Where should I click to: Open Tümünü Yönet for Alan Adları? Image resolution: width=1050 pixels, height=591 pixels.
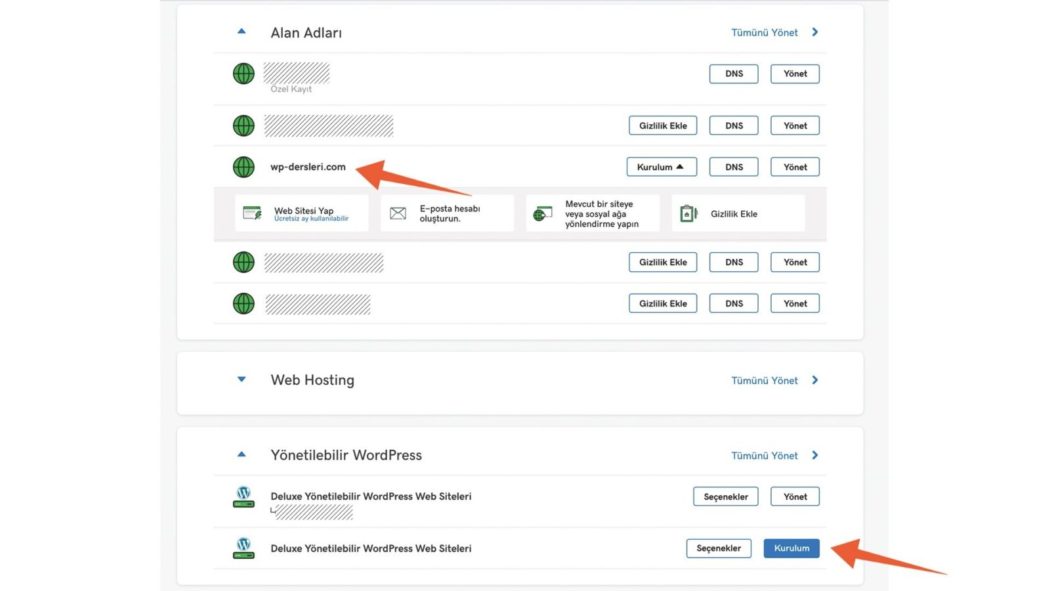(764, 32)
